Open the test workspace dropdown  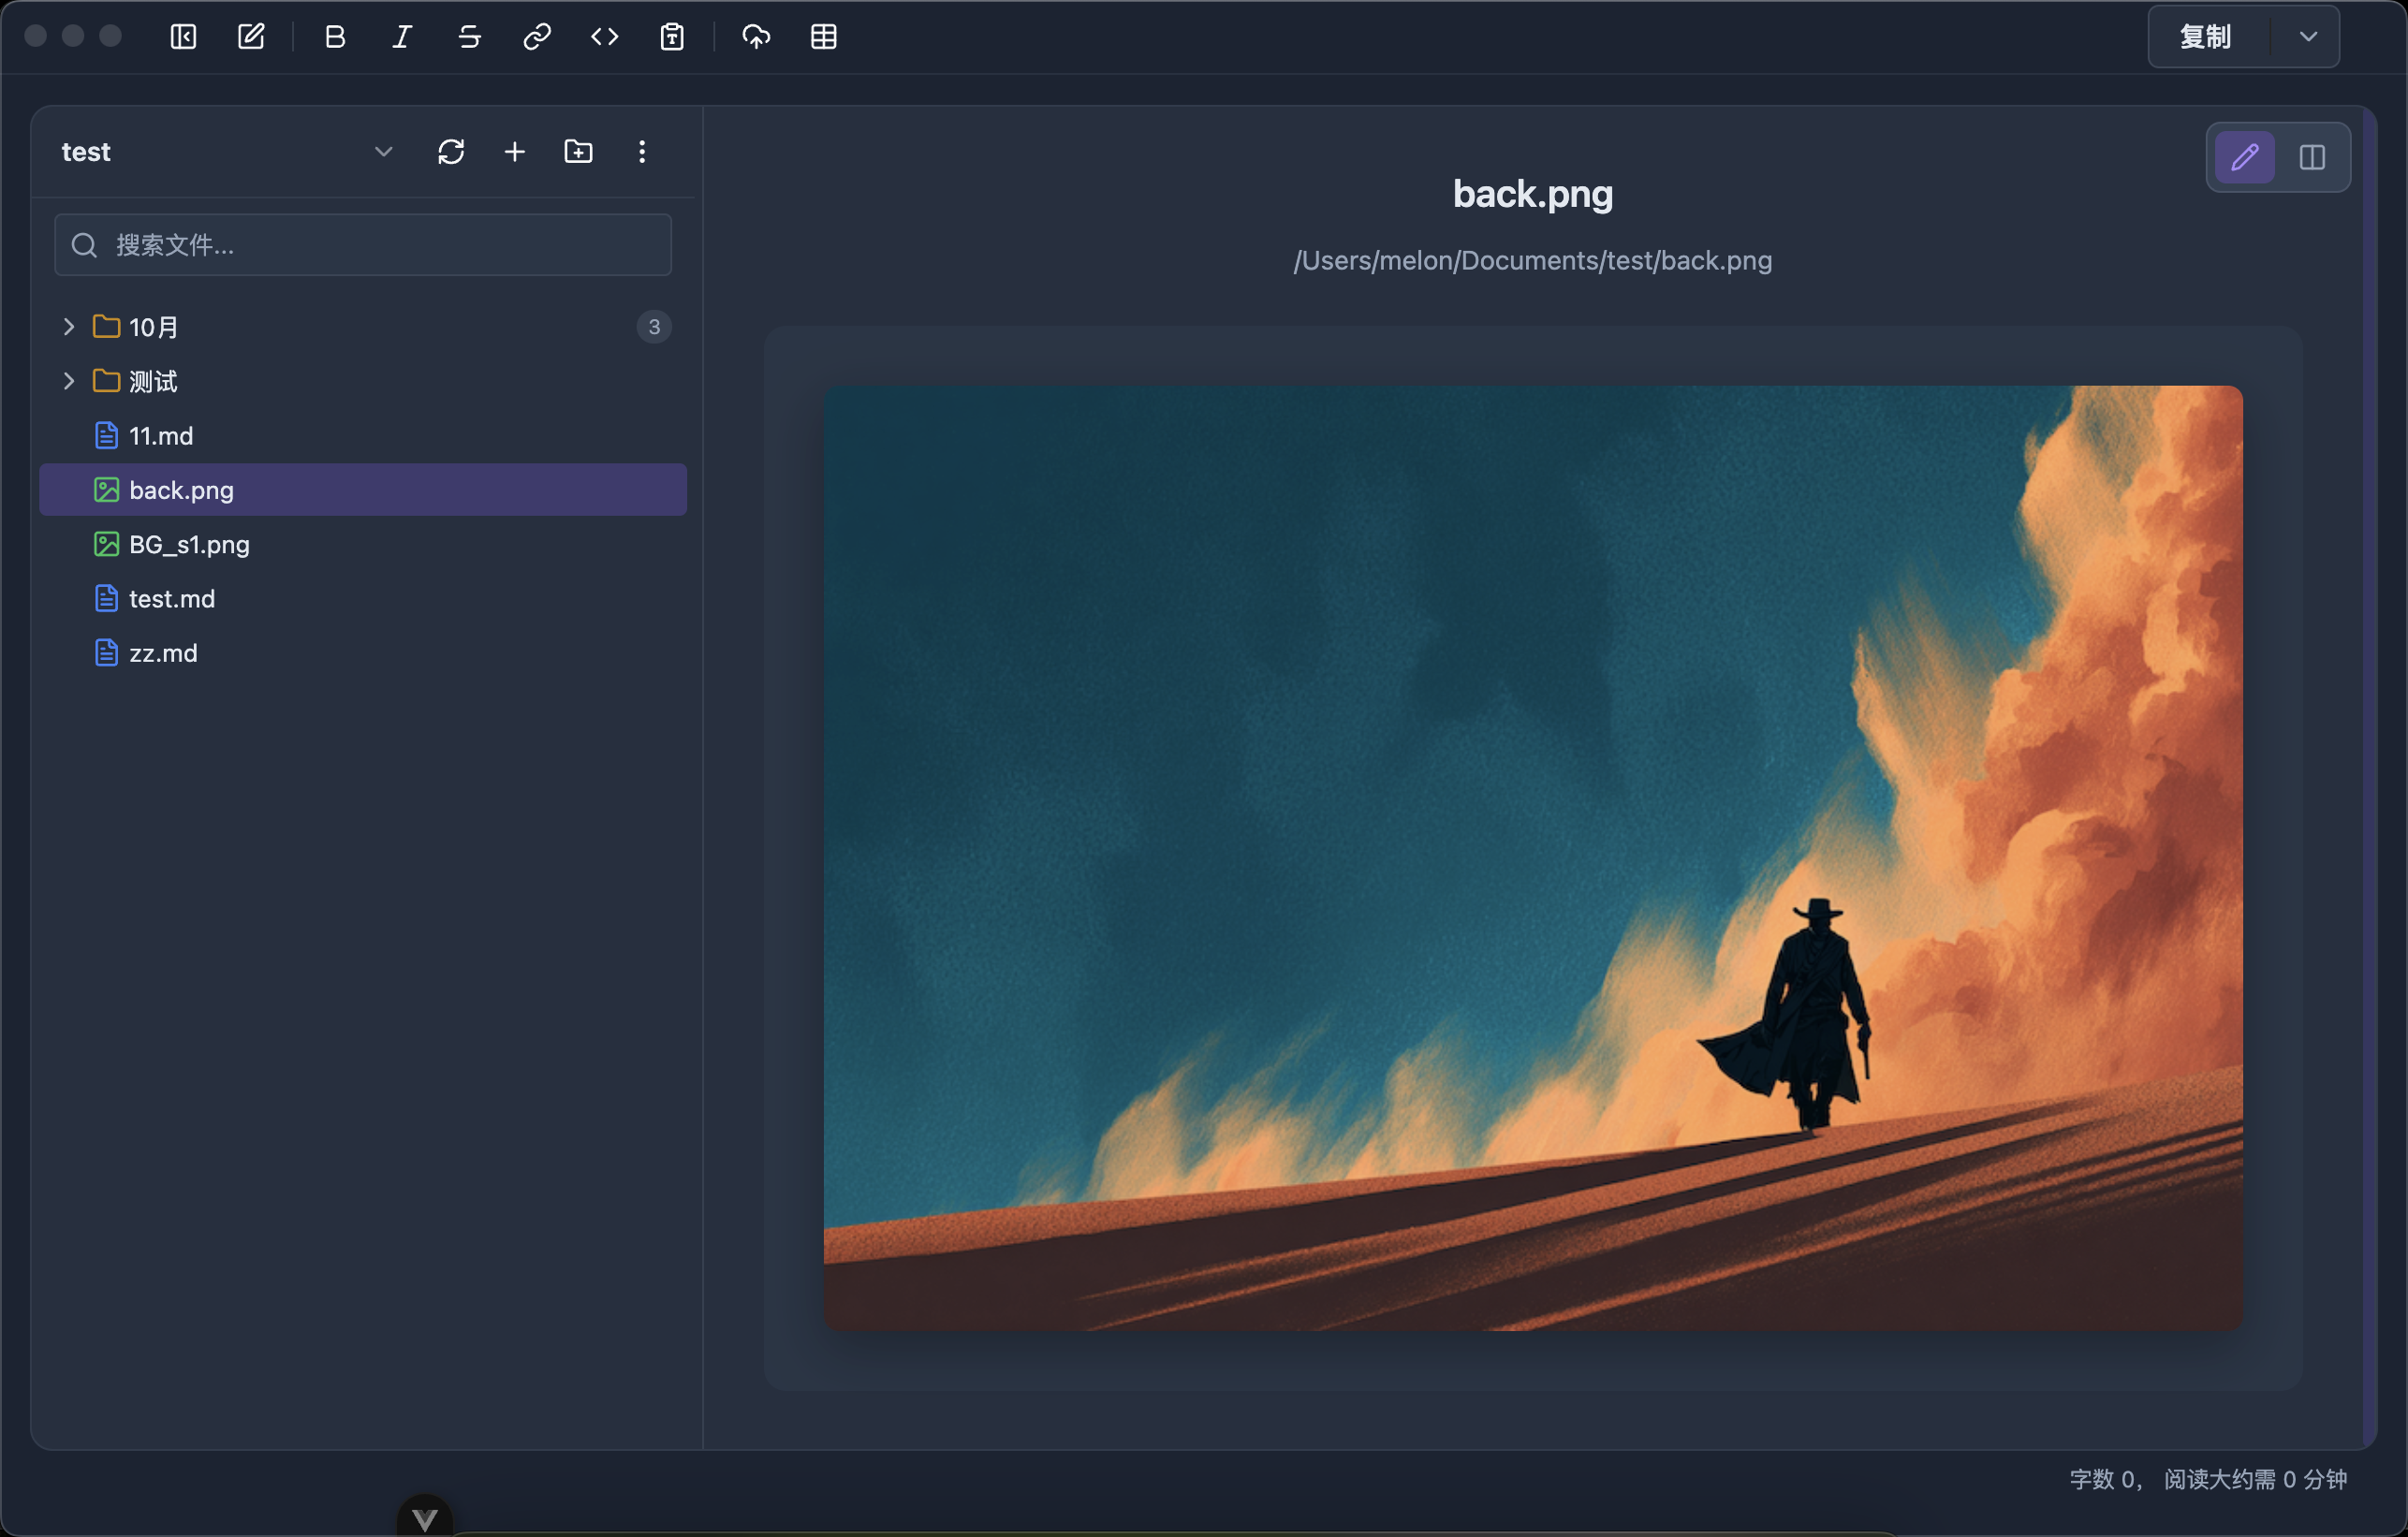pyautogui.click(x=383, y=152)
